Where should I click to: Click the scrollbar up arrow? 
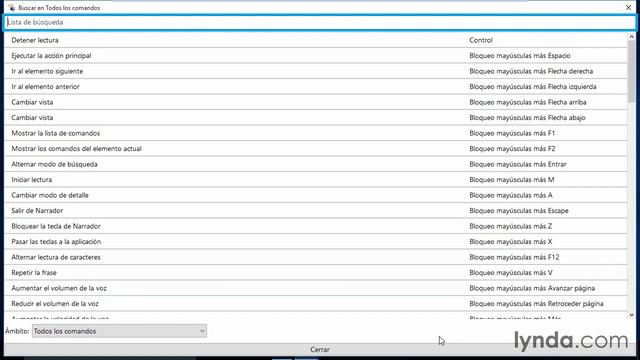(631, 37)
